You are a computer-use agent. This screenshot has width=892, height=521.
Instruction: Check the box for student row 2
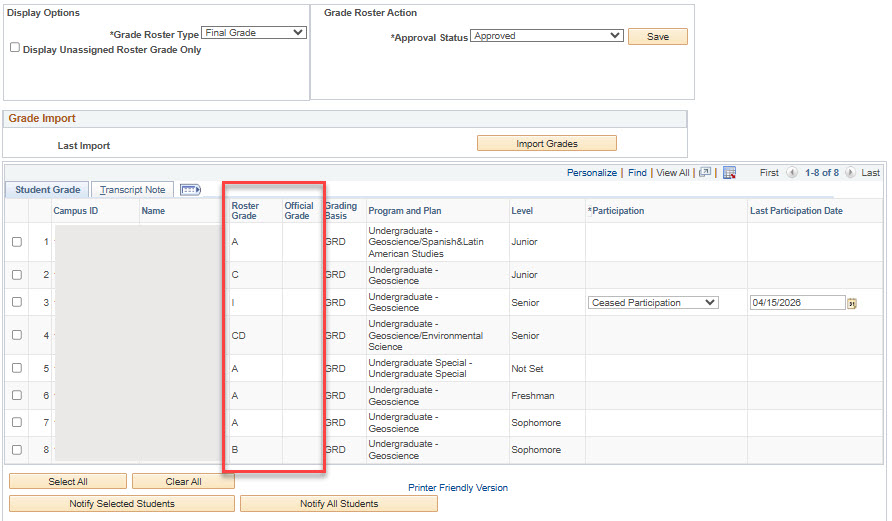(x=17, y=275)
